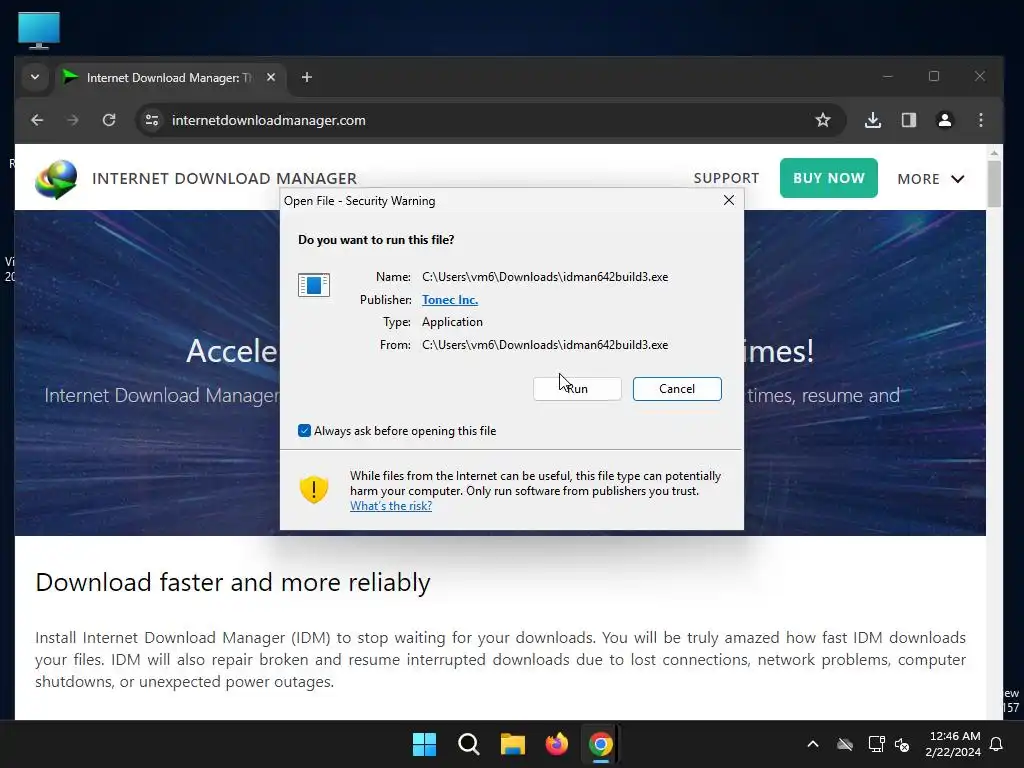Open Windows taskbar search
1024x768 pixels.
pos(468,744)
